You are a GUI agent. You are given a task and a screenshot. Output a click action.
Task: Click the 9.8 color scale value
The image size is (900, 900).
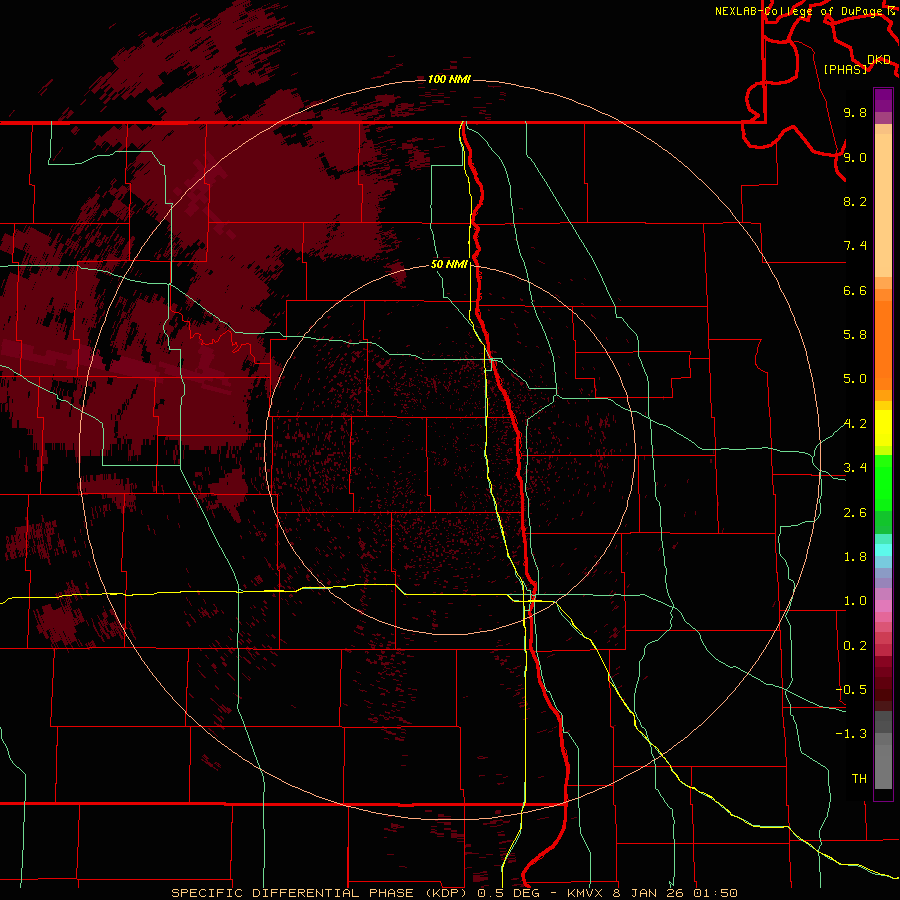855,112
